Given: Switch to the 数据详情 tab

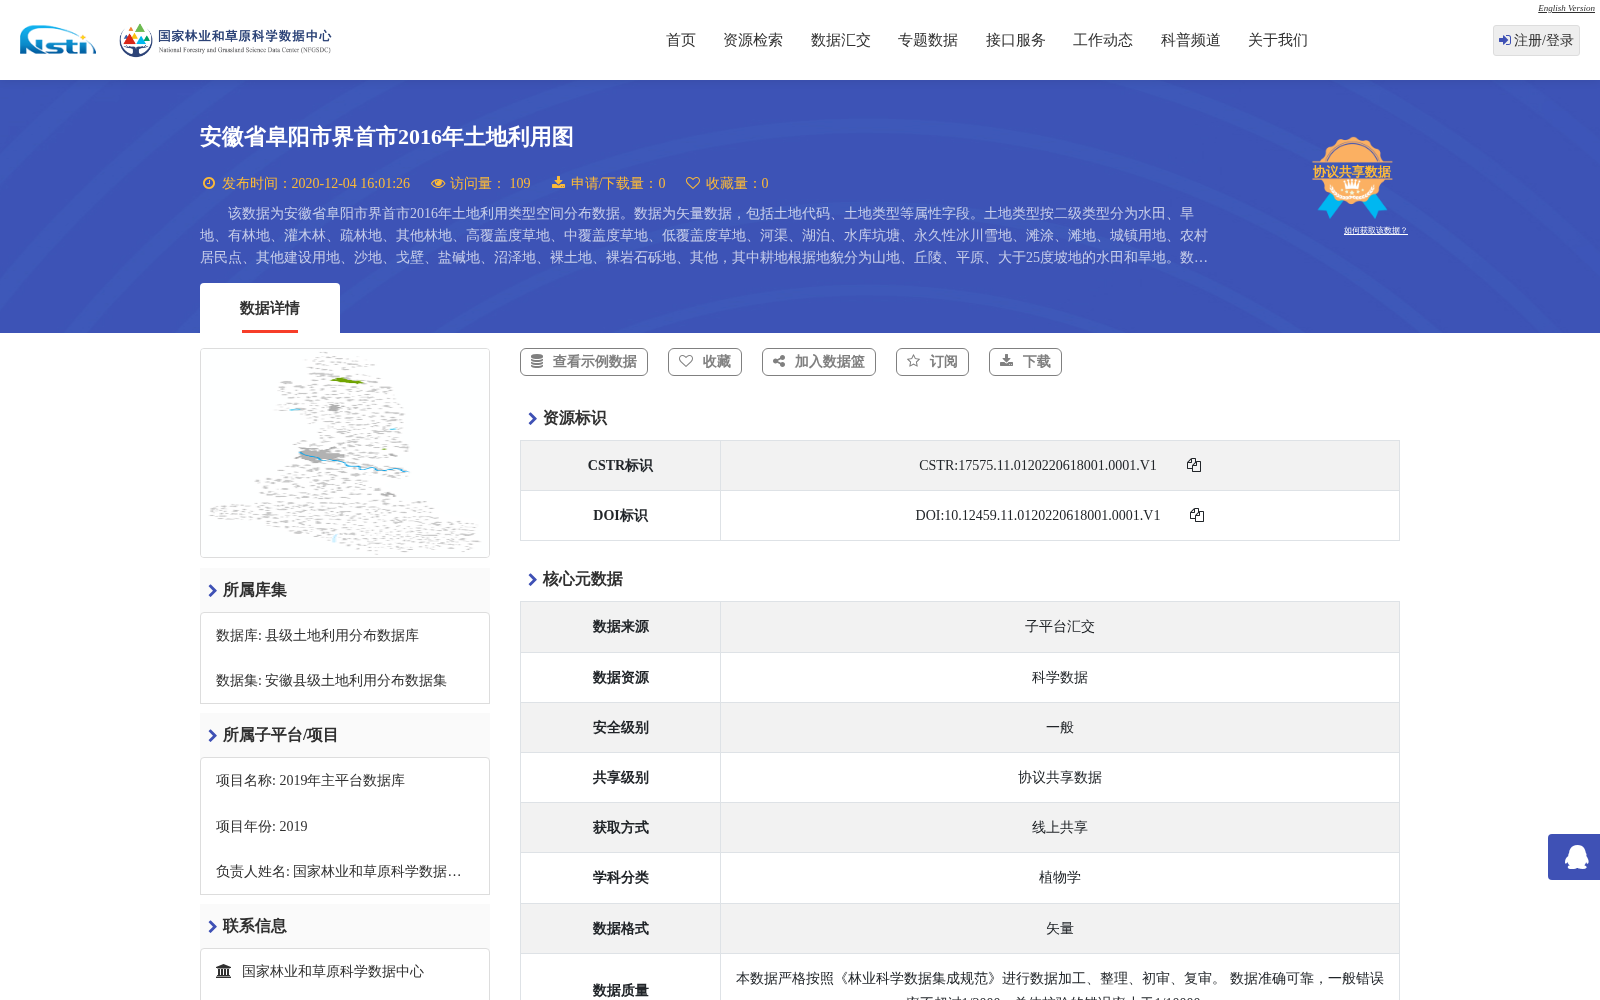Looking at the screenshot, I should point(270,308).
